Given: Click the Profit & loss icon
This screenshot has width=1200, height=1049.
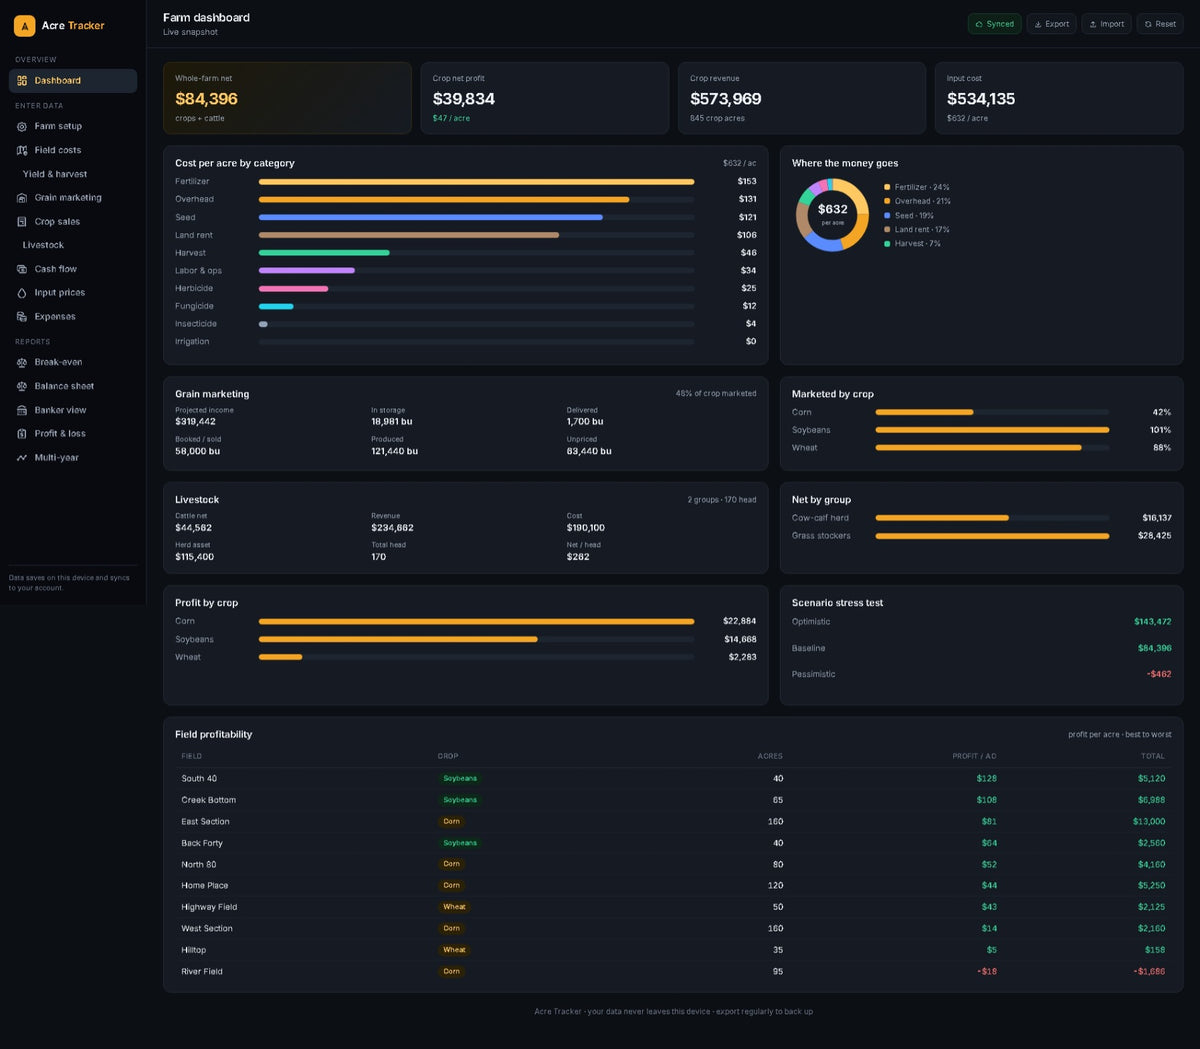Looking at the screenshot, I should pyautogui.click(x=22, y=434).
